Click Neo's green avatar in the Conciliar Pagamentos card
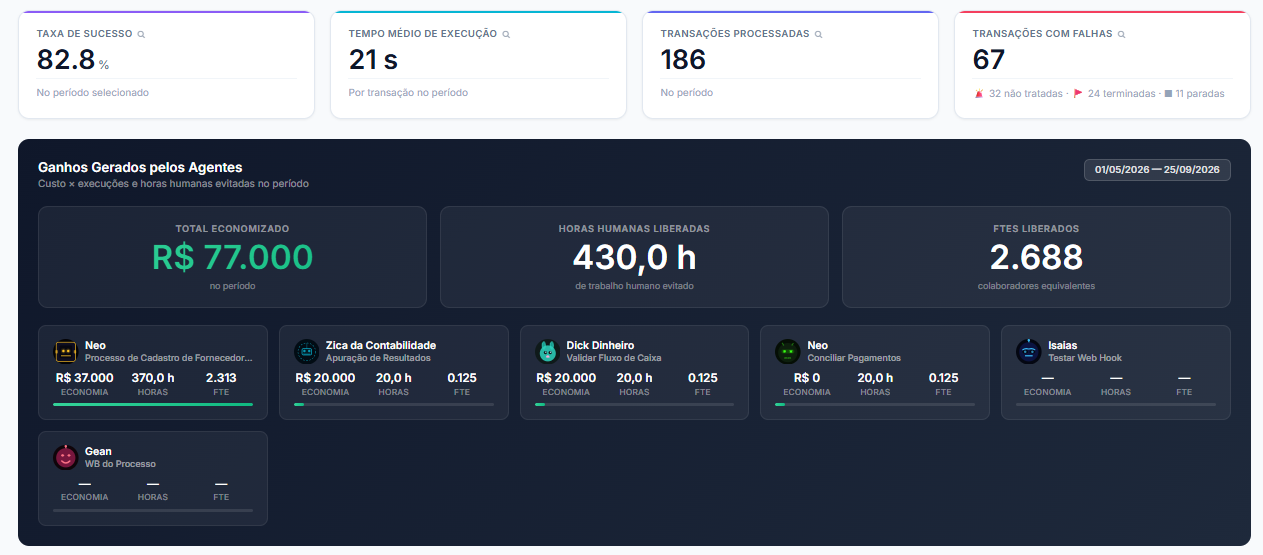The width and height of the screenshot is (1263, 555). pos(788,351)
